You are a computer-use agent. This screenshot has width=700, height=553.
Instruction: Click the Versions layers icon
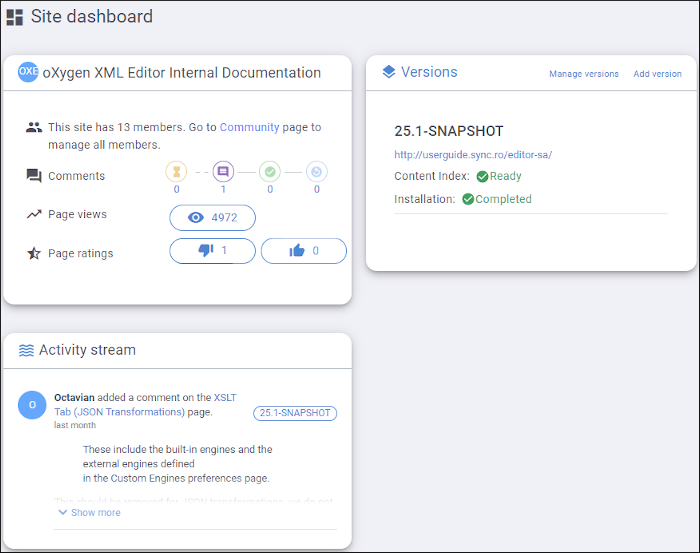(389, 72)
